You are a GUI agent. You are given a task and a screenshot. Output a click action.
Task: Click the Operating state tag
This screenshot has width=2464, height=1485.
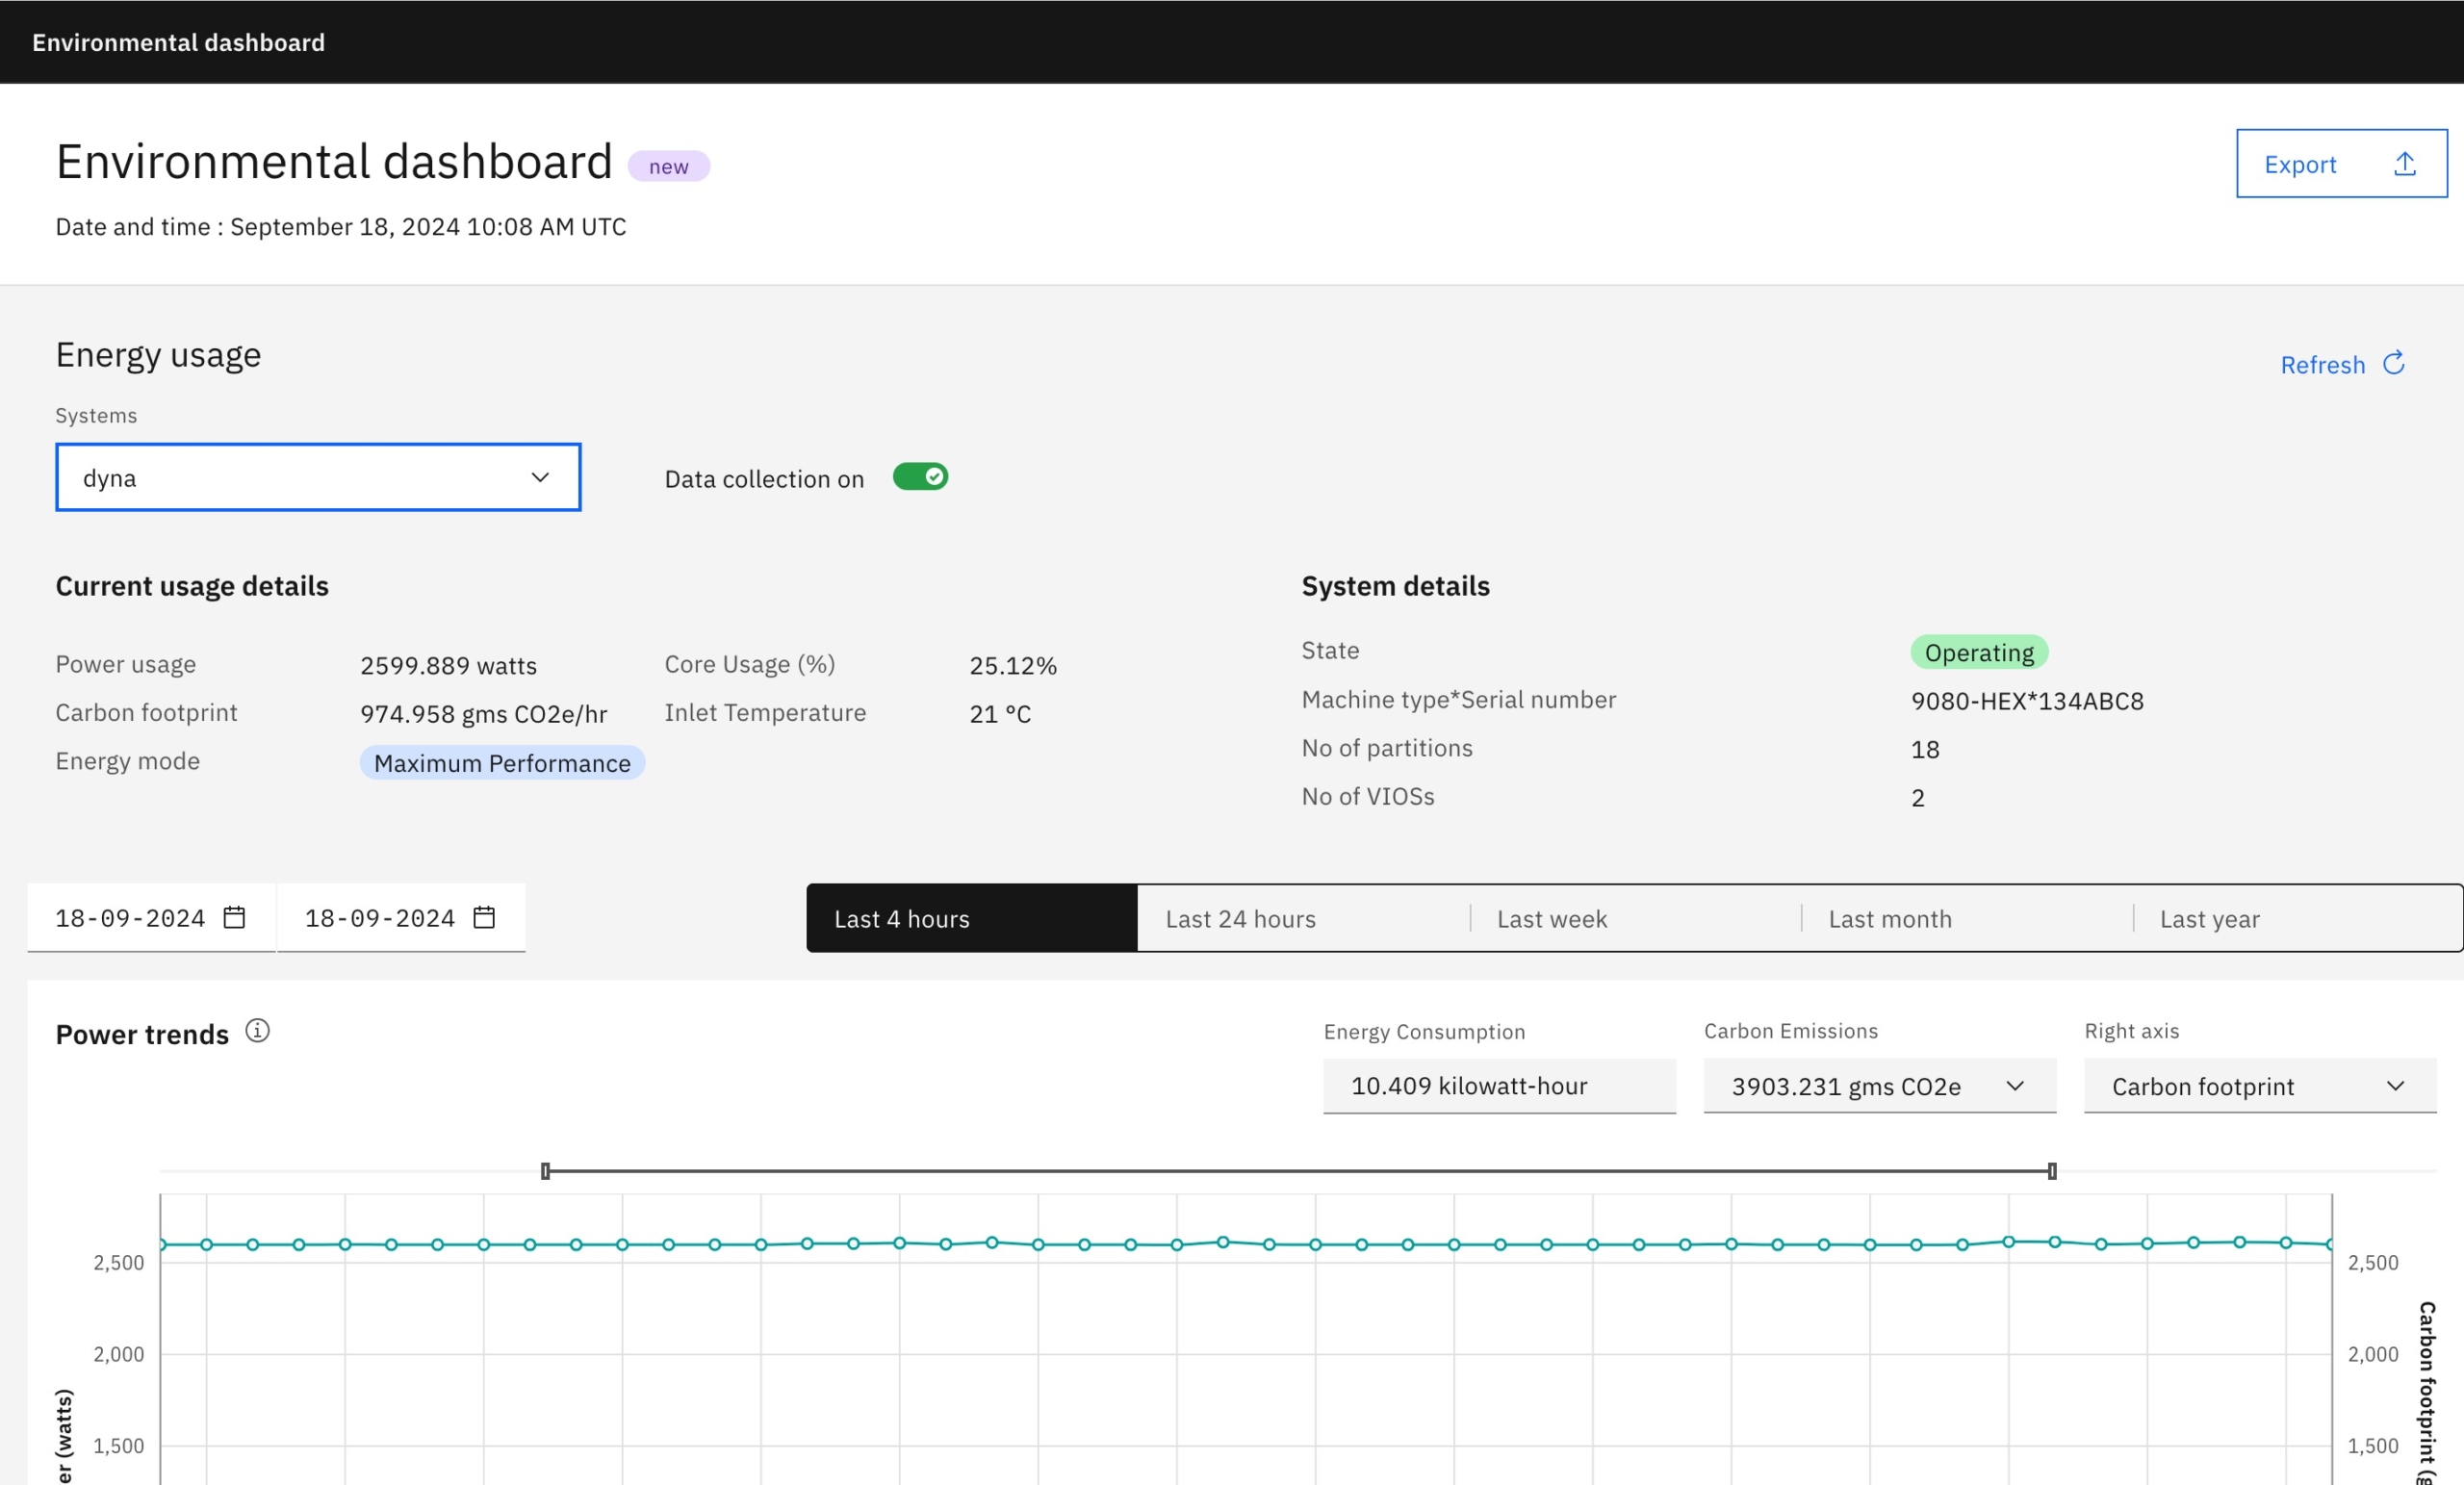point(1979,652)
